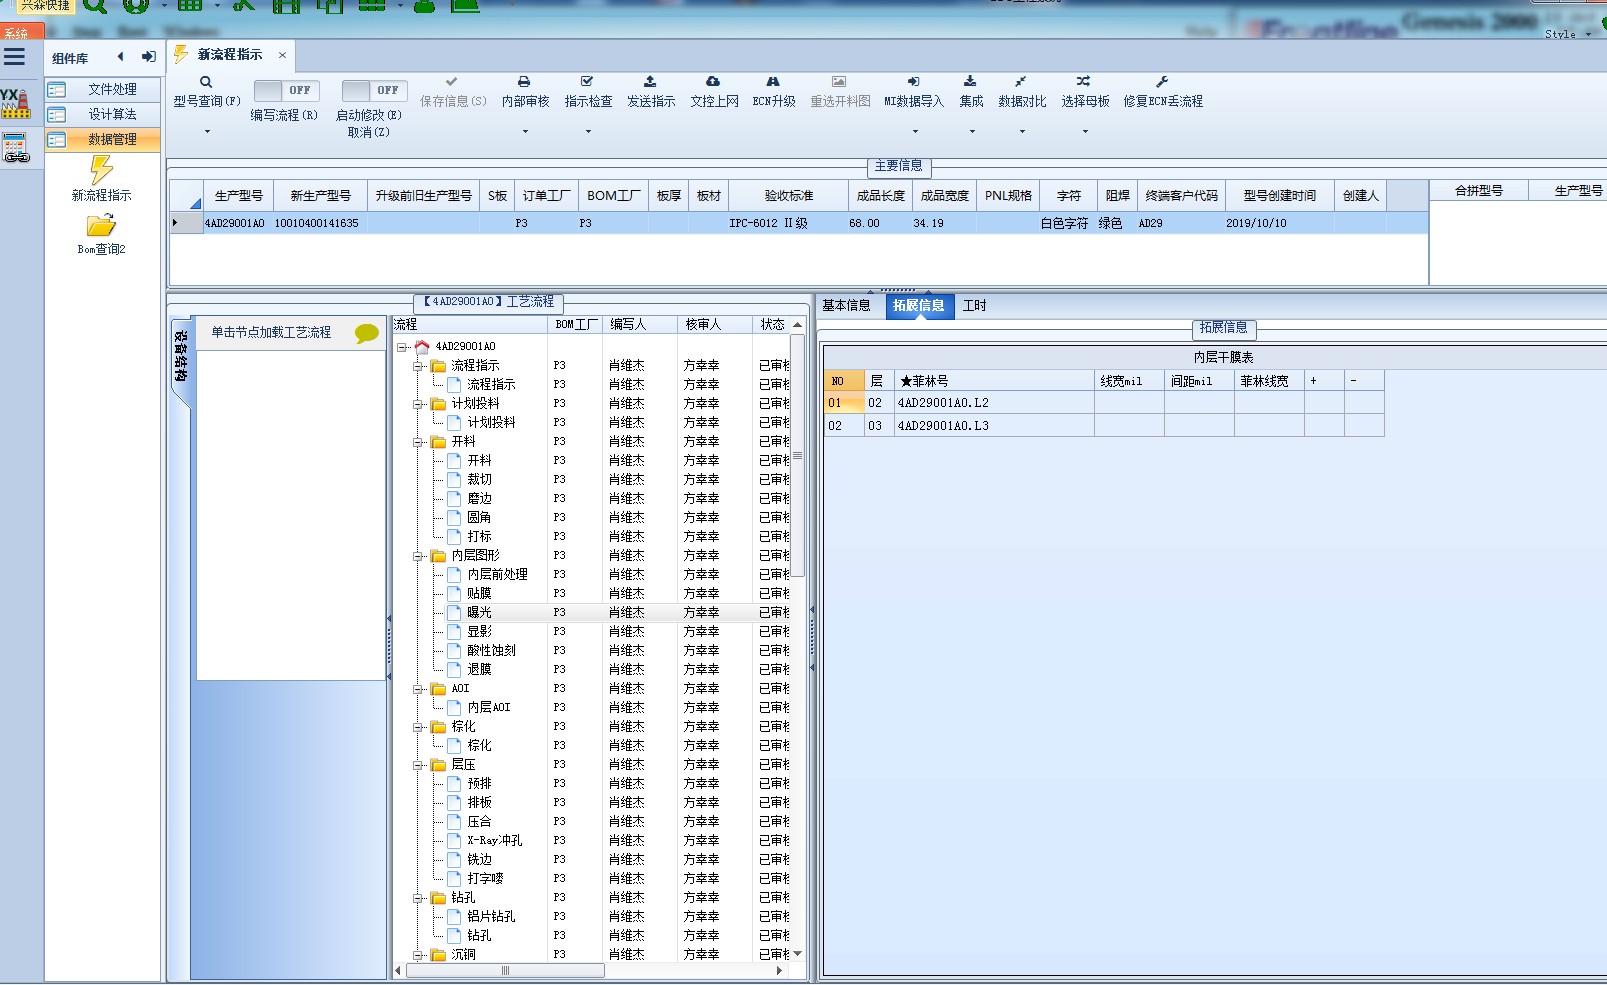This screenshot has height=985, width=1607.
Task: Click the 重选开料图 image icon
Action: [839, 82]
